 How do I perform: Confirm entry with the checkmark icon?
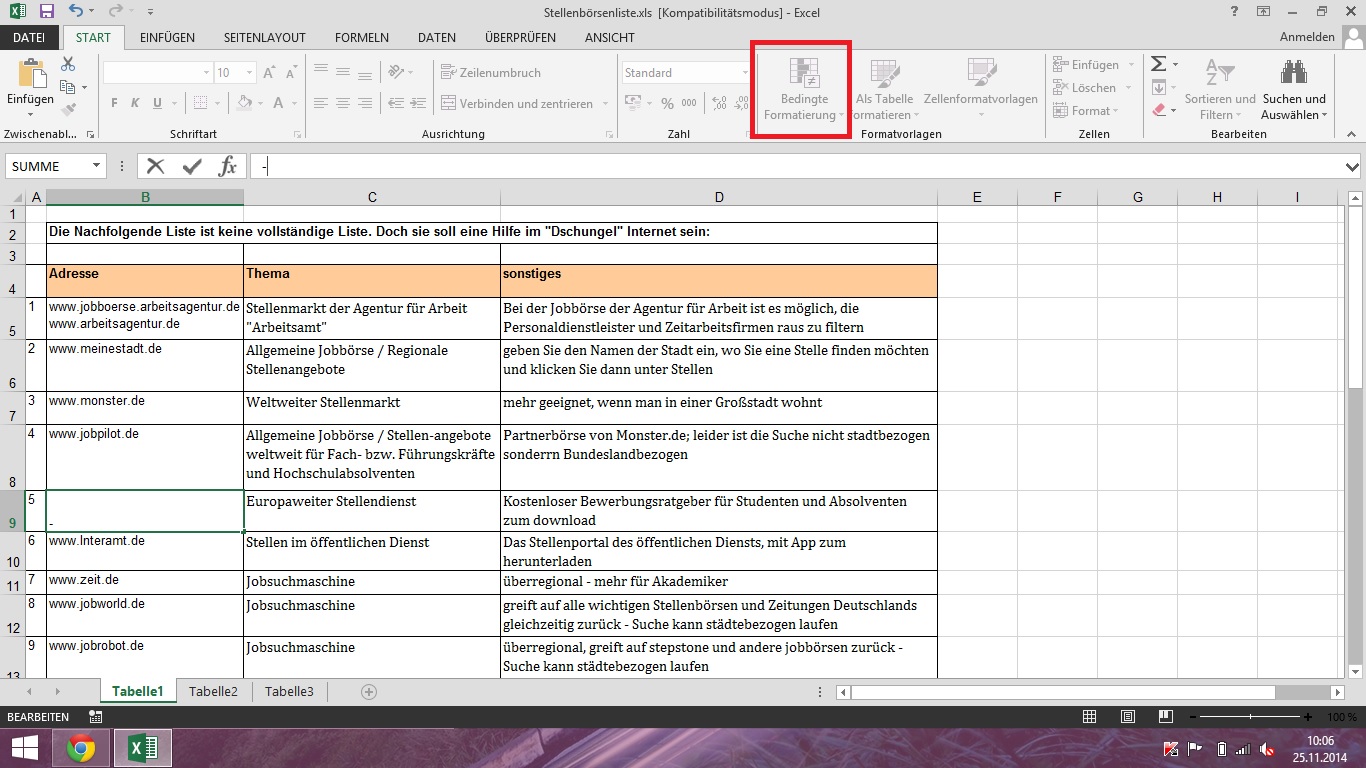[x=192, y=166]
